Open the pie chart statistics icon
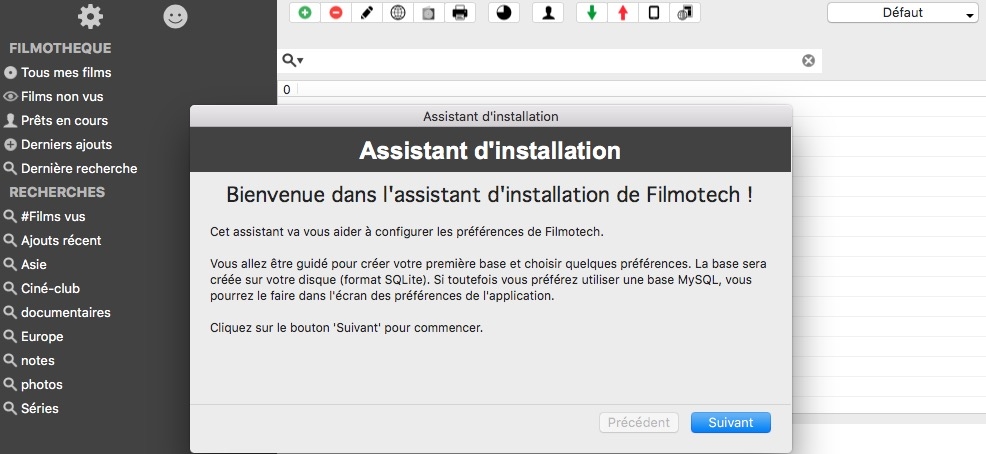 [x=504, y=13]
